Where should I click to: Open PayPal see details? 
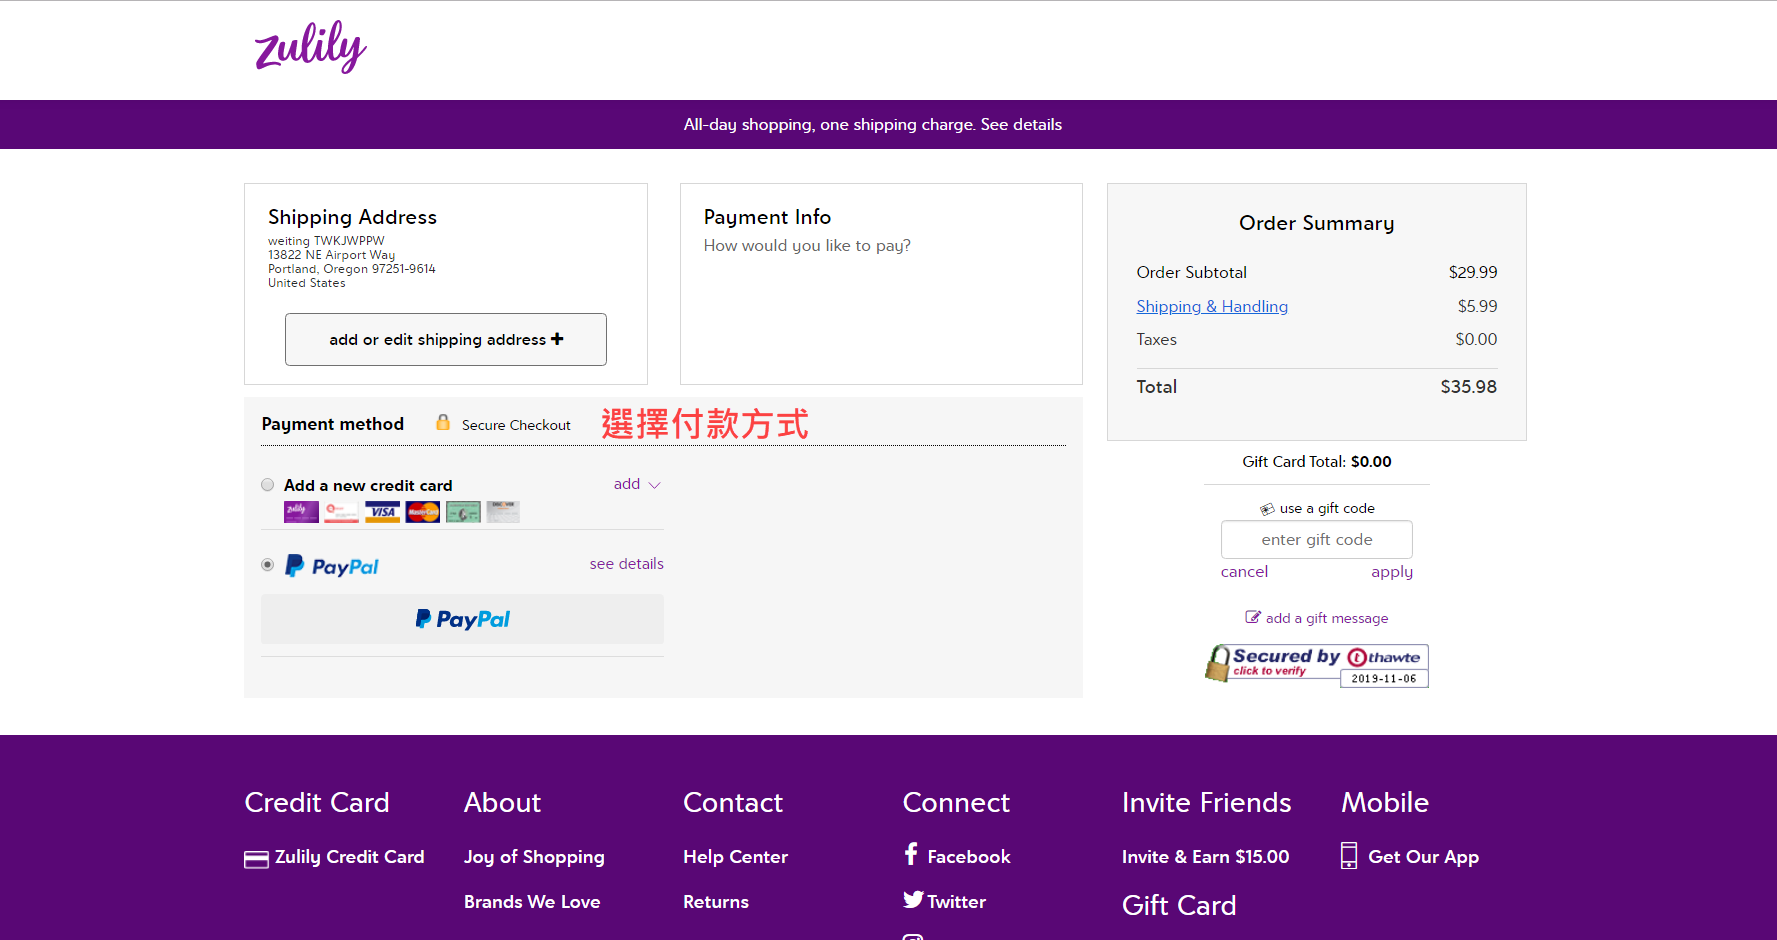(x=626, y=564)
